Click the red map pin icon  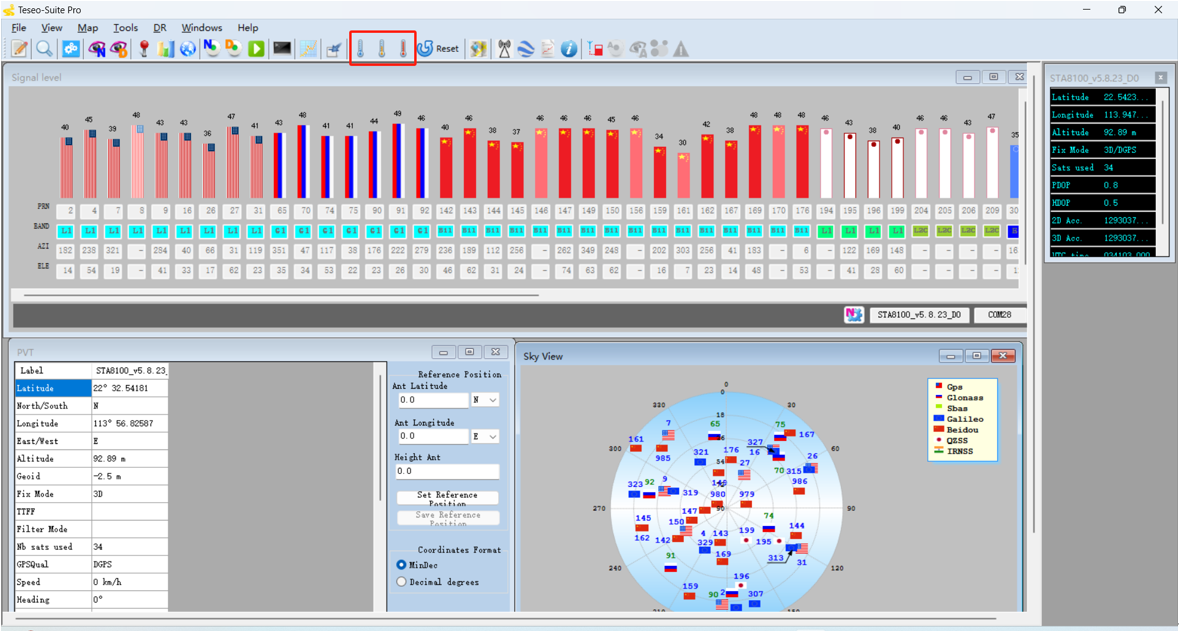(x=144, y=49)
